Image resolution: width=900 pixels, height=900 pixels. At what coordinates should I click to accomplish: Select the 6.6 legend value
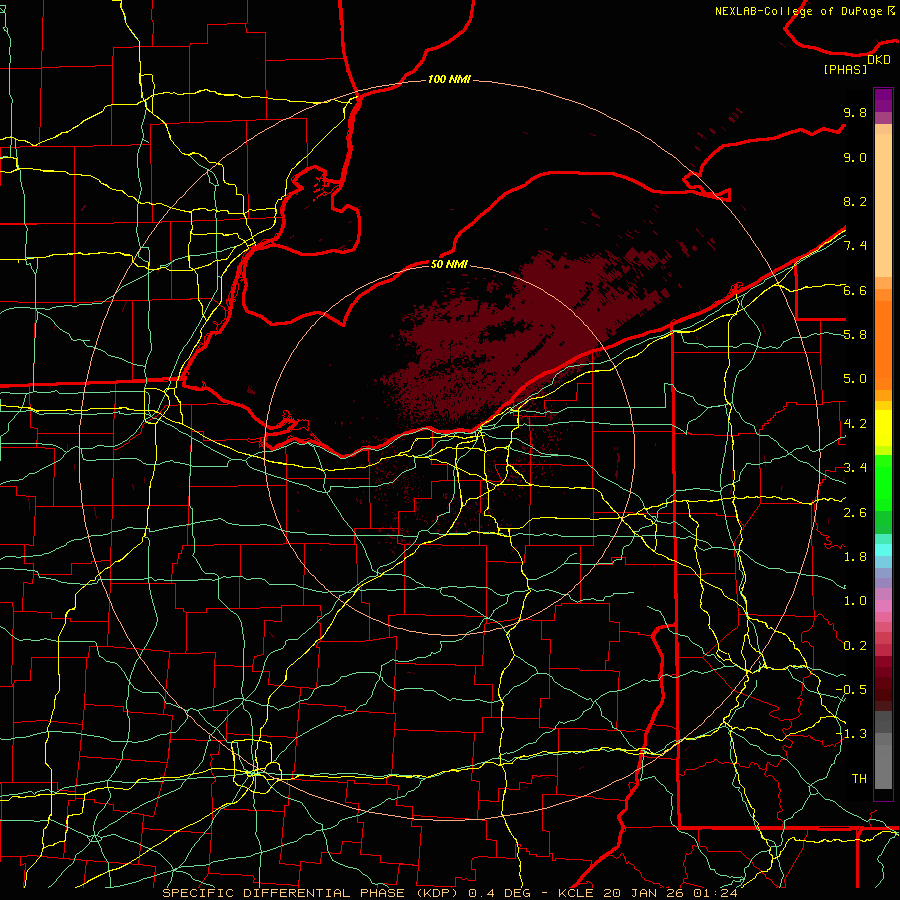click(x=855, y=290)
